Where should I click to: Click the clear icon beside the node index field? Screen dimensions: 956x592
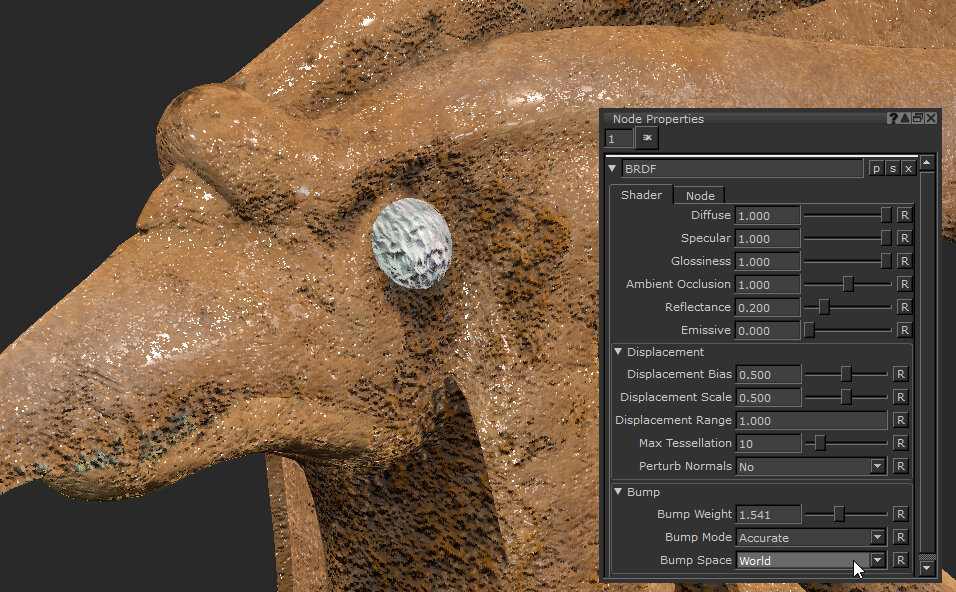(645, 138)
